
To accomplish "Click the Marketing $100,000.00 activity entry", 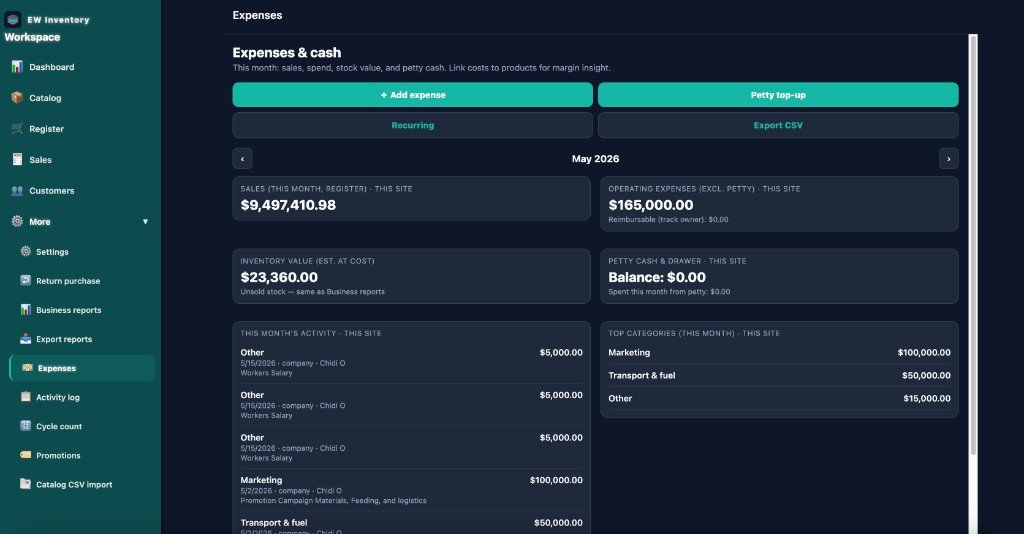I will 411,490.
